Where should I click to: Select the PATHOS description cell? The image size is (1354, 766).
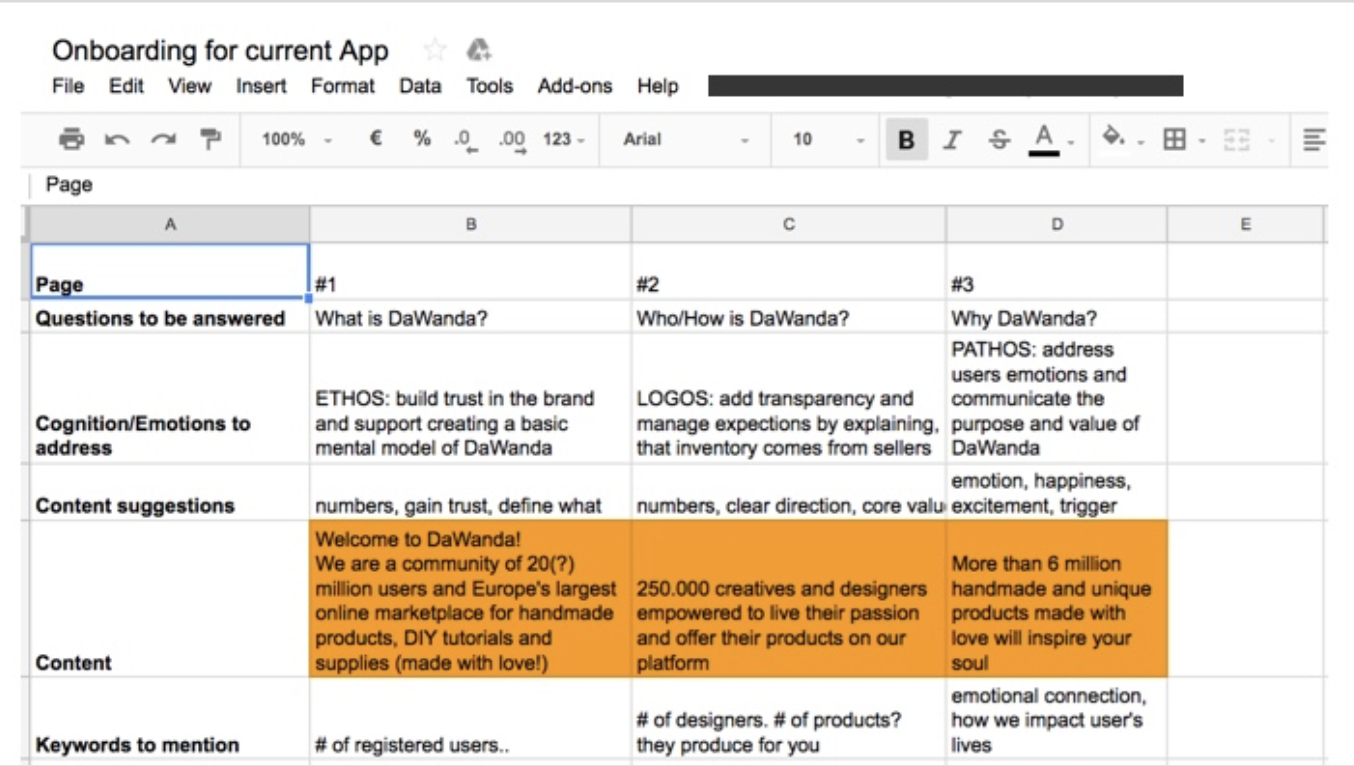pyautogui.click(x=1056, y=398)
